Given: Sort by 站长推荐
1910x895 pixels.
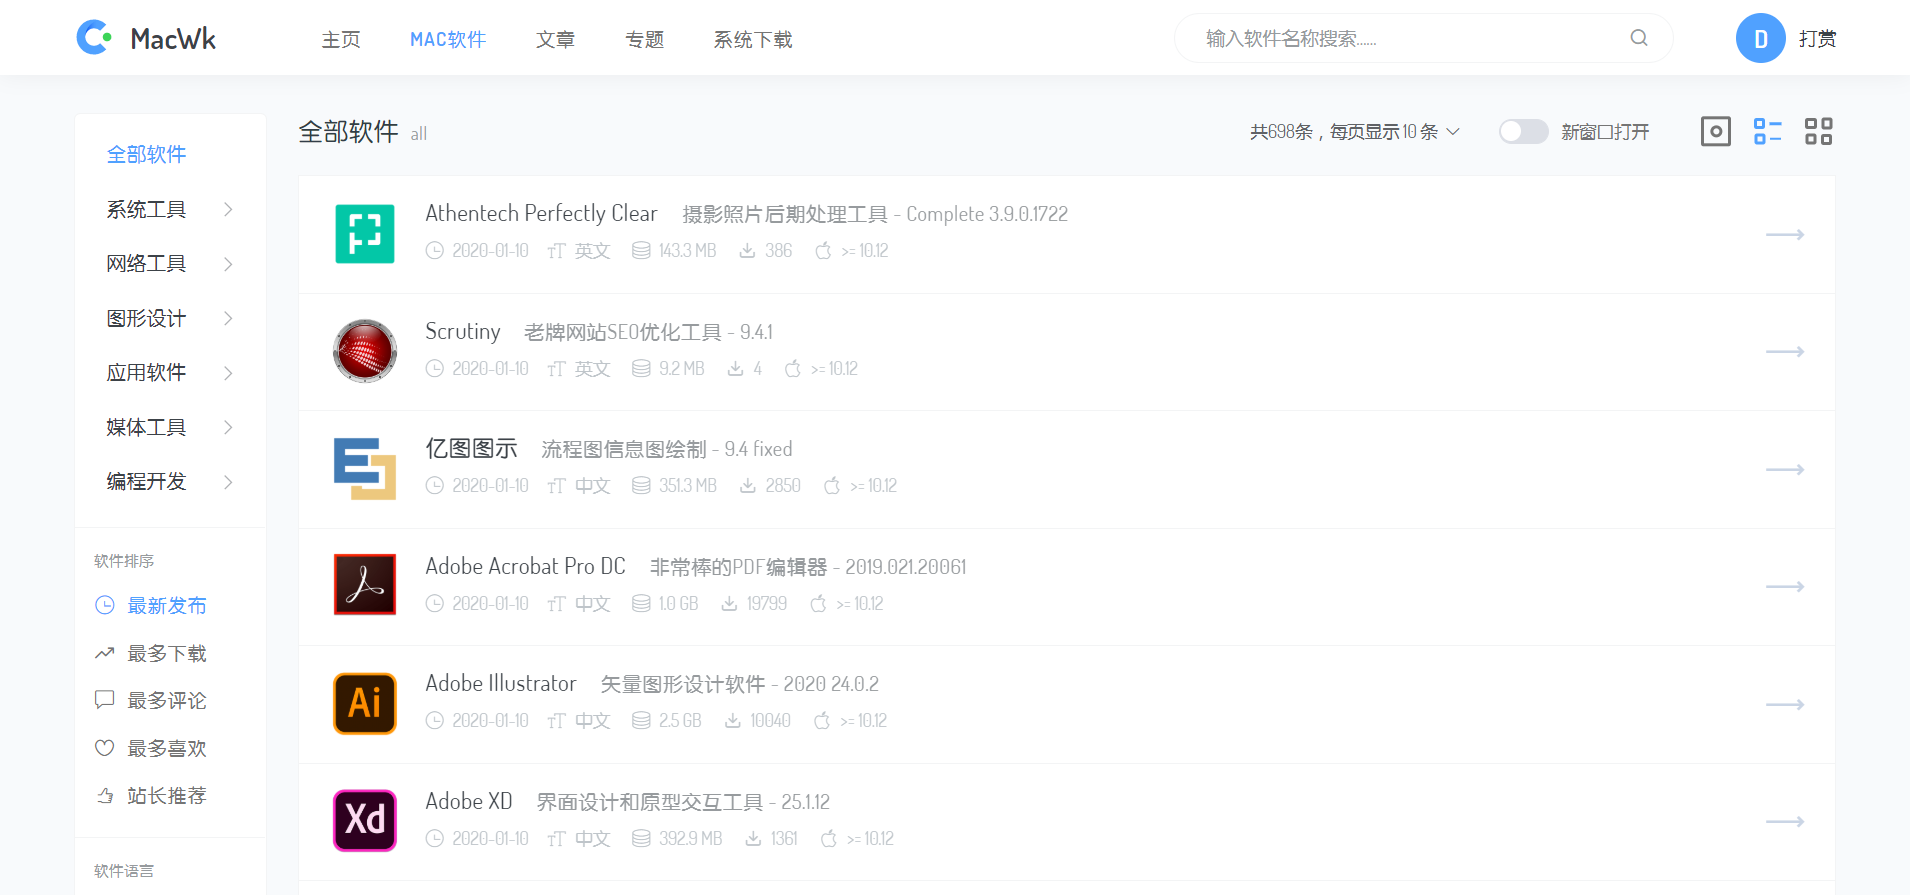Looking at the screenshot, I should point(167,795).
